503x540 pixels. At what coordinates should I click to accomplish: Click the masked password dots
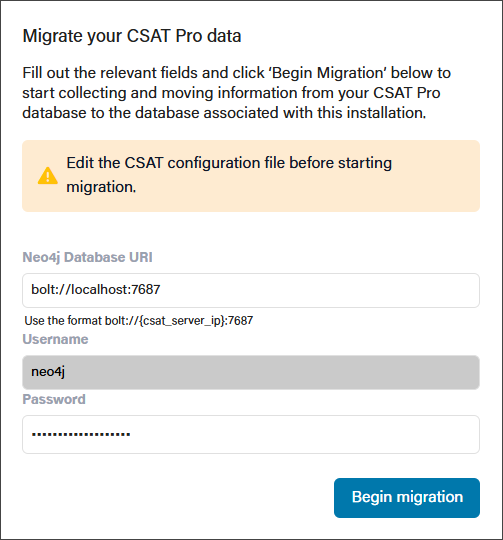coord(81,434)
